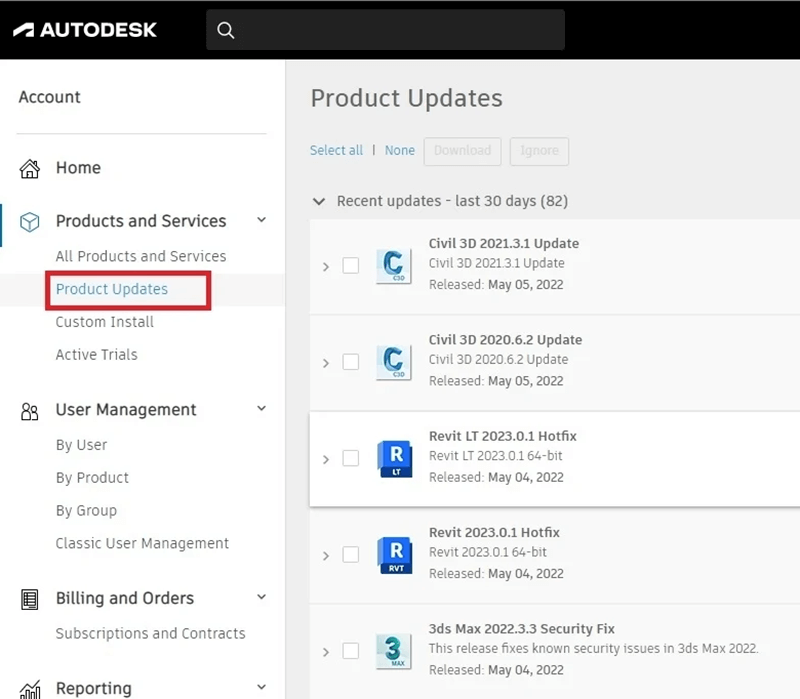Open Custom Install in sidebar

[105, 322]
